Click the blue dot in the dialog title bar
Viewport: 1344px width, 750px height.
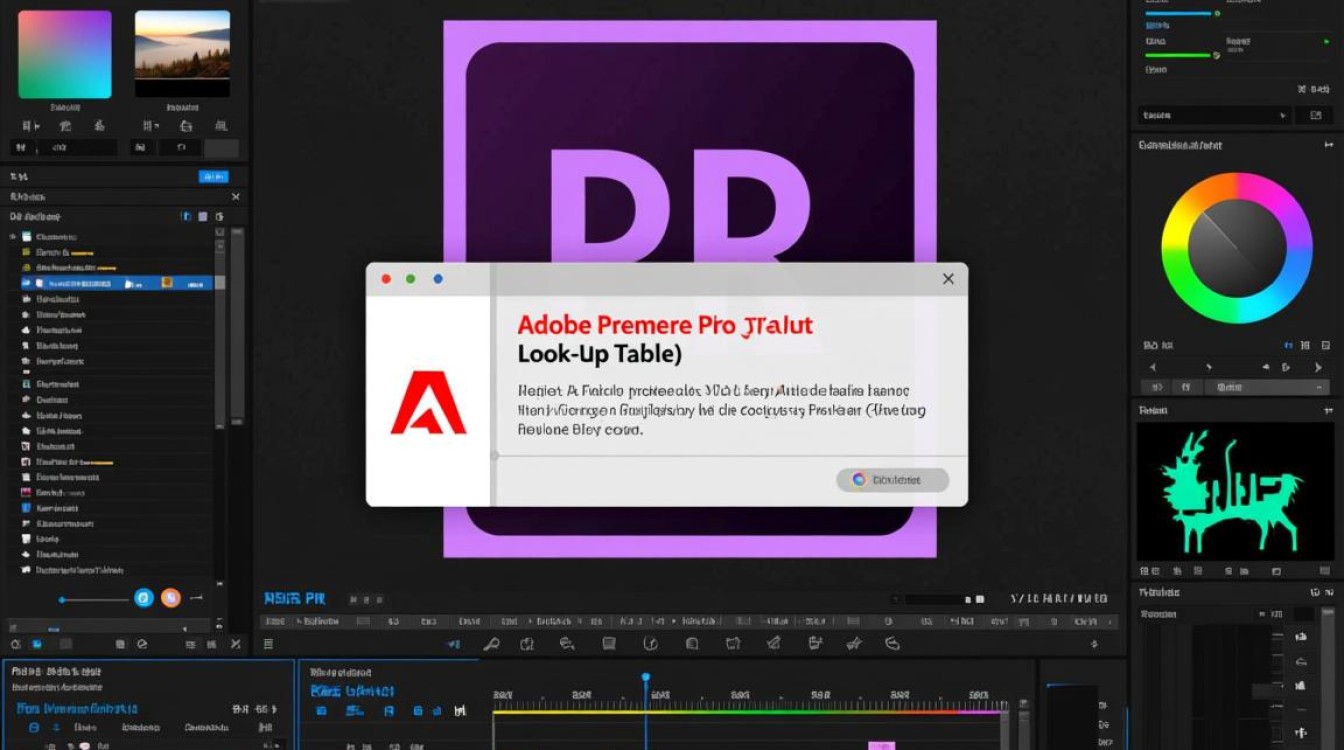point(438,279)
